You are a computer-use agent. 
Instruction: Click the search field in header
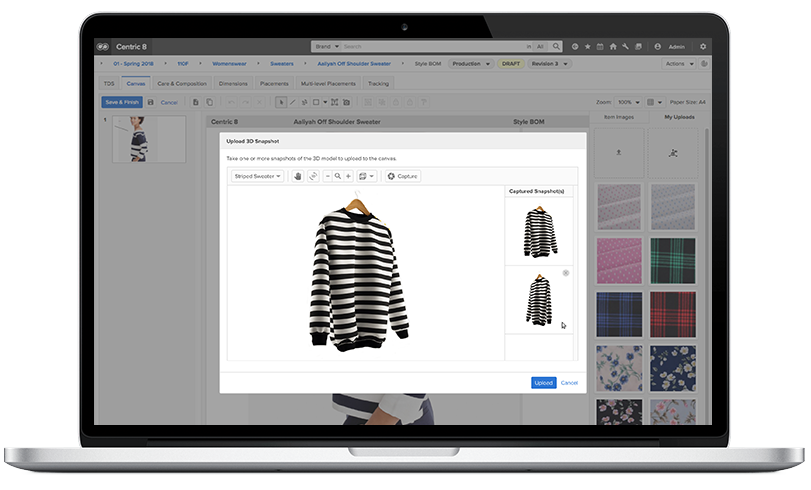pyautogui.click(x=430, y=46)
